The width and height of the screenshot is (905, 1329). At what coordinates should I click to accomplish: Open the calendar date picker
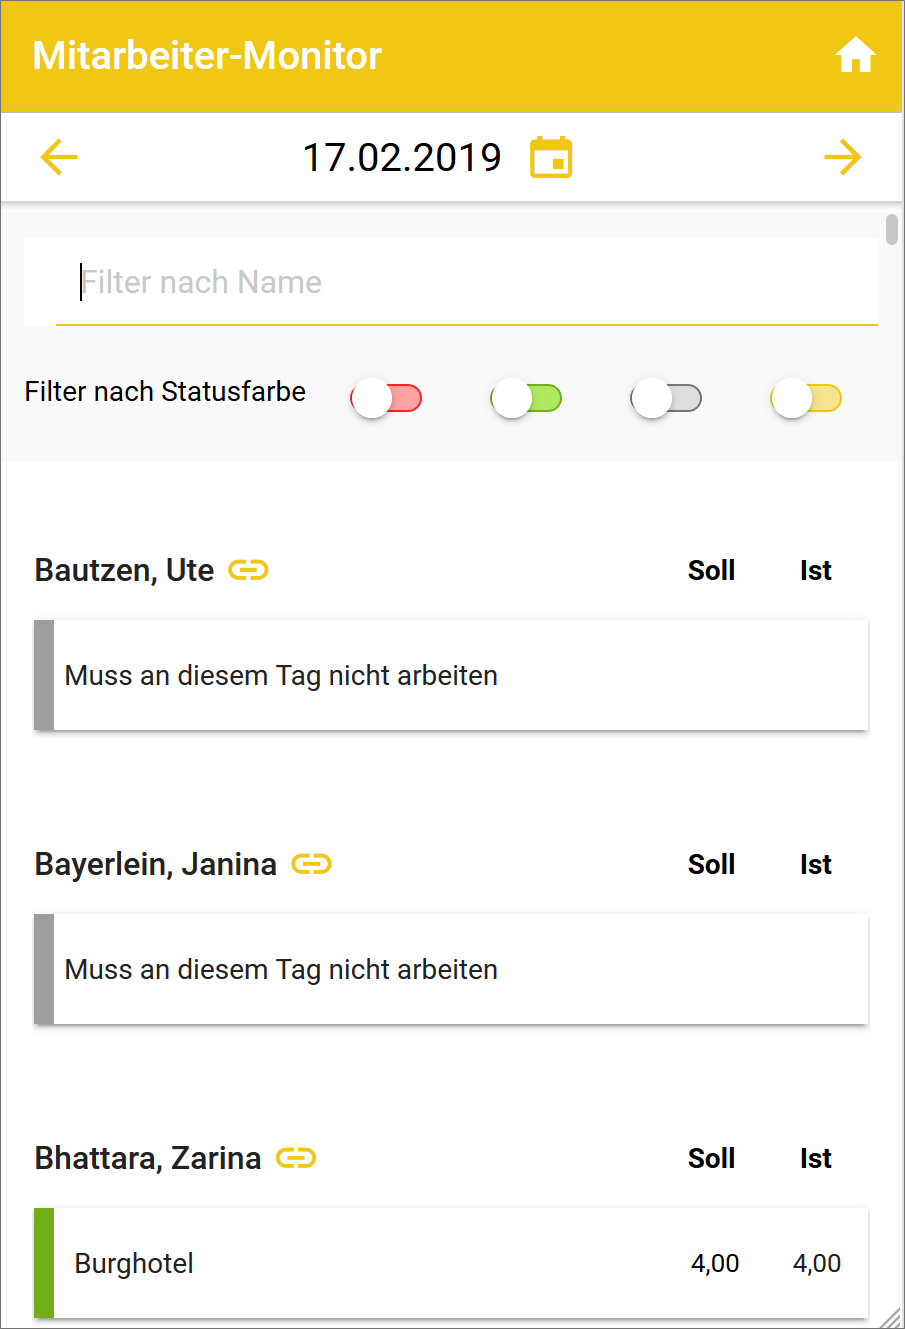(551, 158)
